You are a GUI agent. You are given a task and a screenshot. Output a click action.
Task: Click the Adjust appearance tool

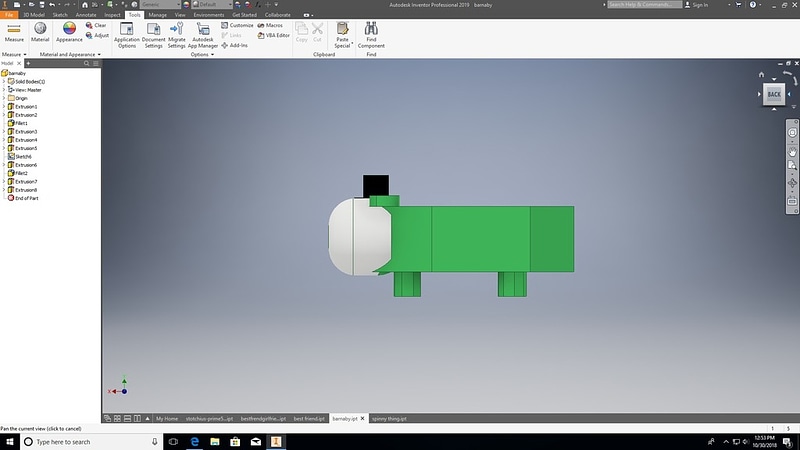coord(97,35)
